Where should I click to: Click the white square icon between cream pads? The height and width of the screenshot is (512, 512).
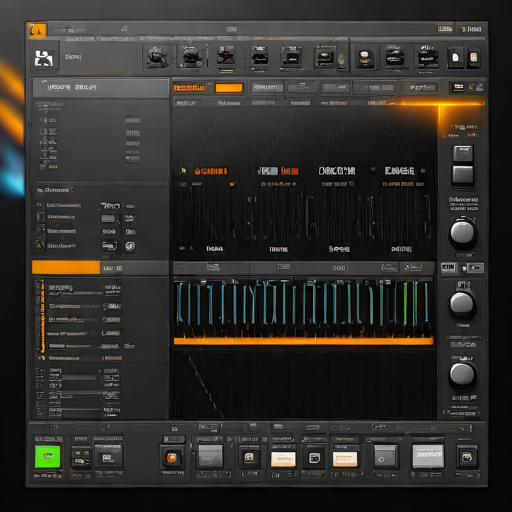point(314,458)
